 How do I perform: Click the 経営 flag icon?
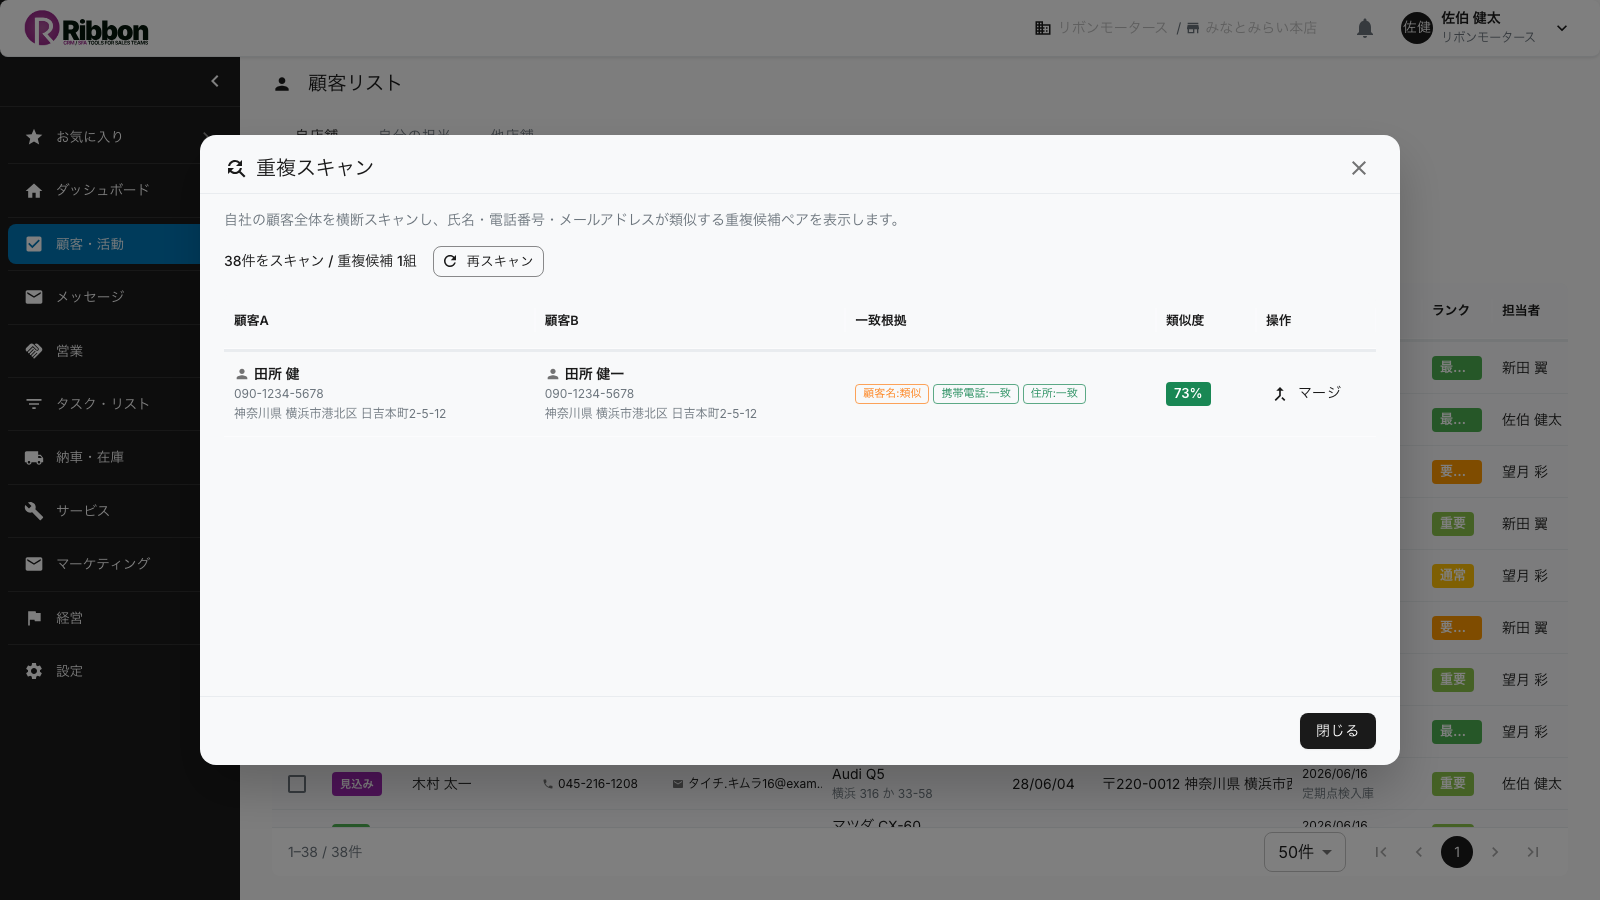(x=34, y=618)
